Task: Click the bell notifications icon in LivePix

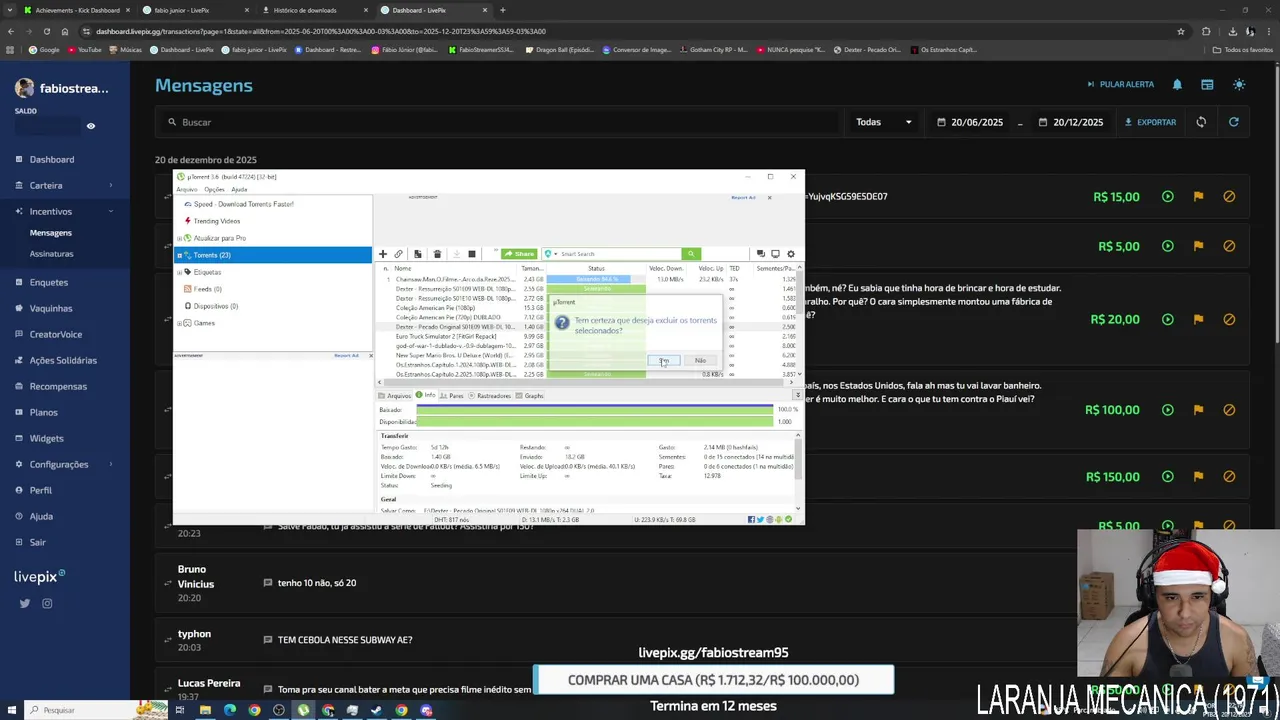Action: click(x=1177, y=85)
